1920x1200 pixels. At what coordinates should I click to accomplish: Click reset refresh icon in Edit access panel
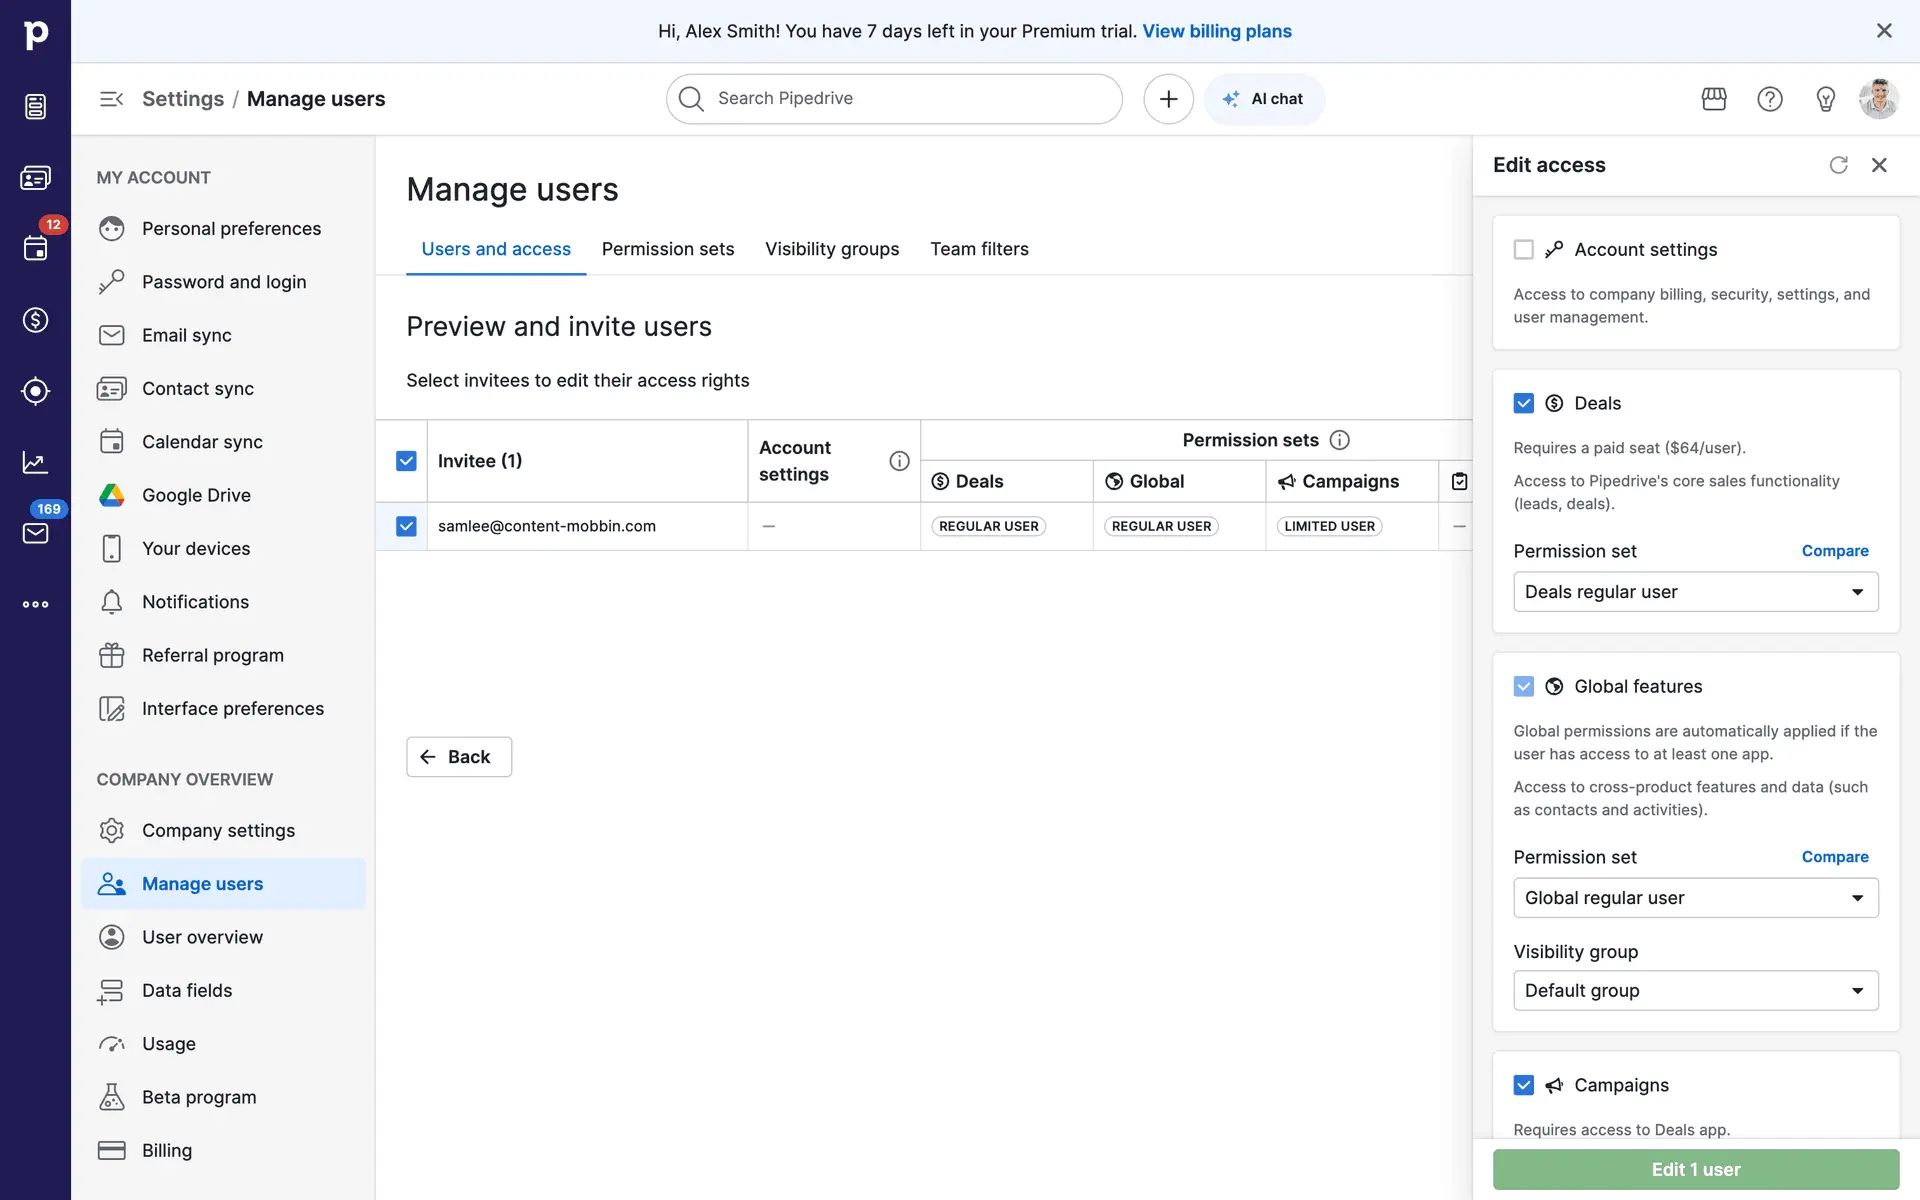(x=1838, y=165)
